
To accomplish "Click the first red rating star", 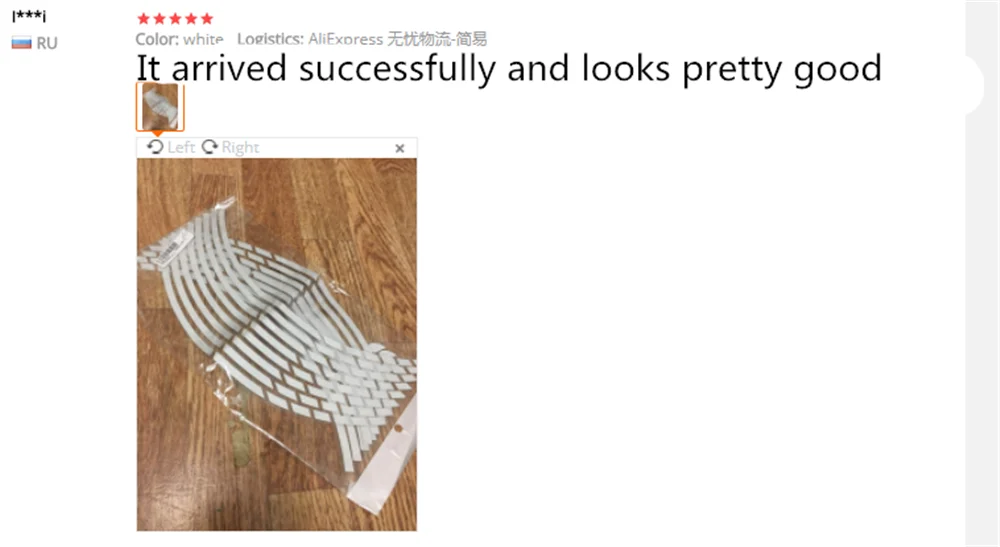I will pyautogui.click(x=143, y=18).
